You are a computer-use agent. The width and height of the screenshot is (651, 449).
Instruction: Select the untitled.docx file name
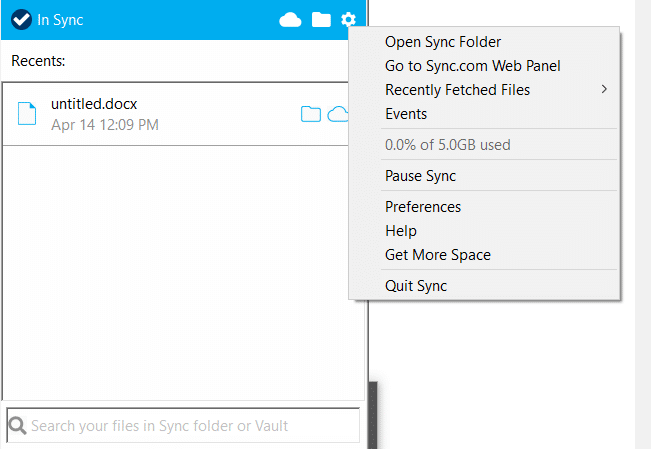[x=94, y=104]
